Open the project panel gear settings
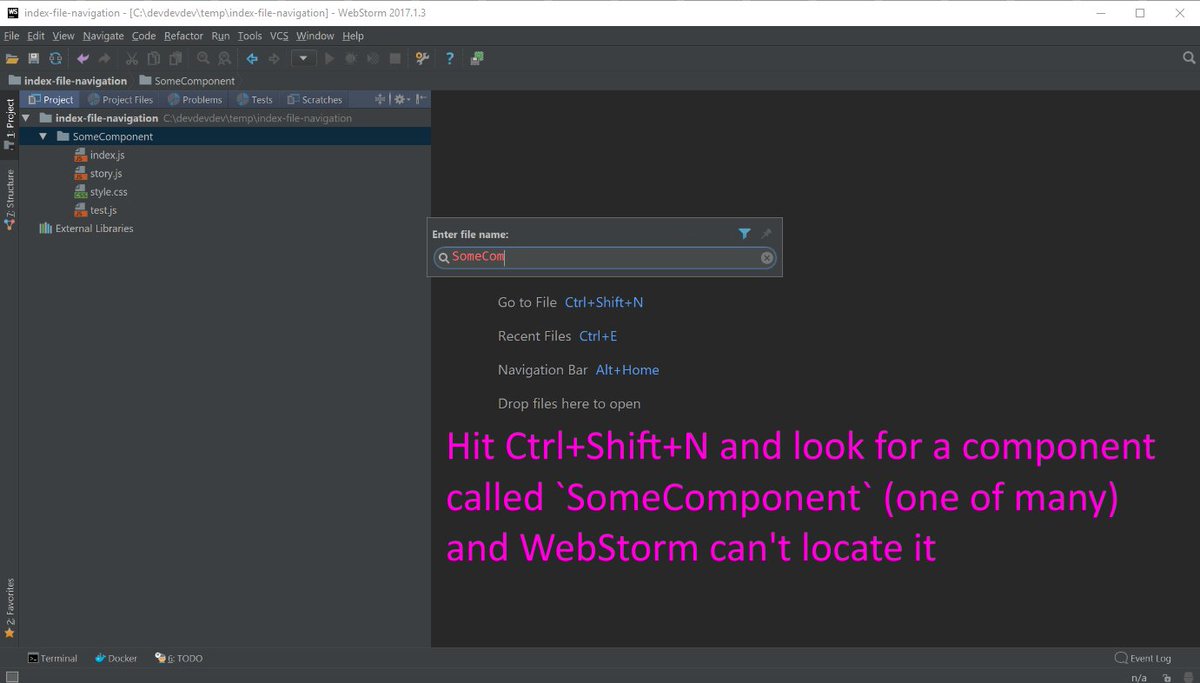The width and height of the screenshot is (1200, 683). (401, 99)
